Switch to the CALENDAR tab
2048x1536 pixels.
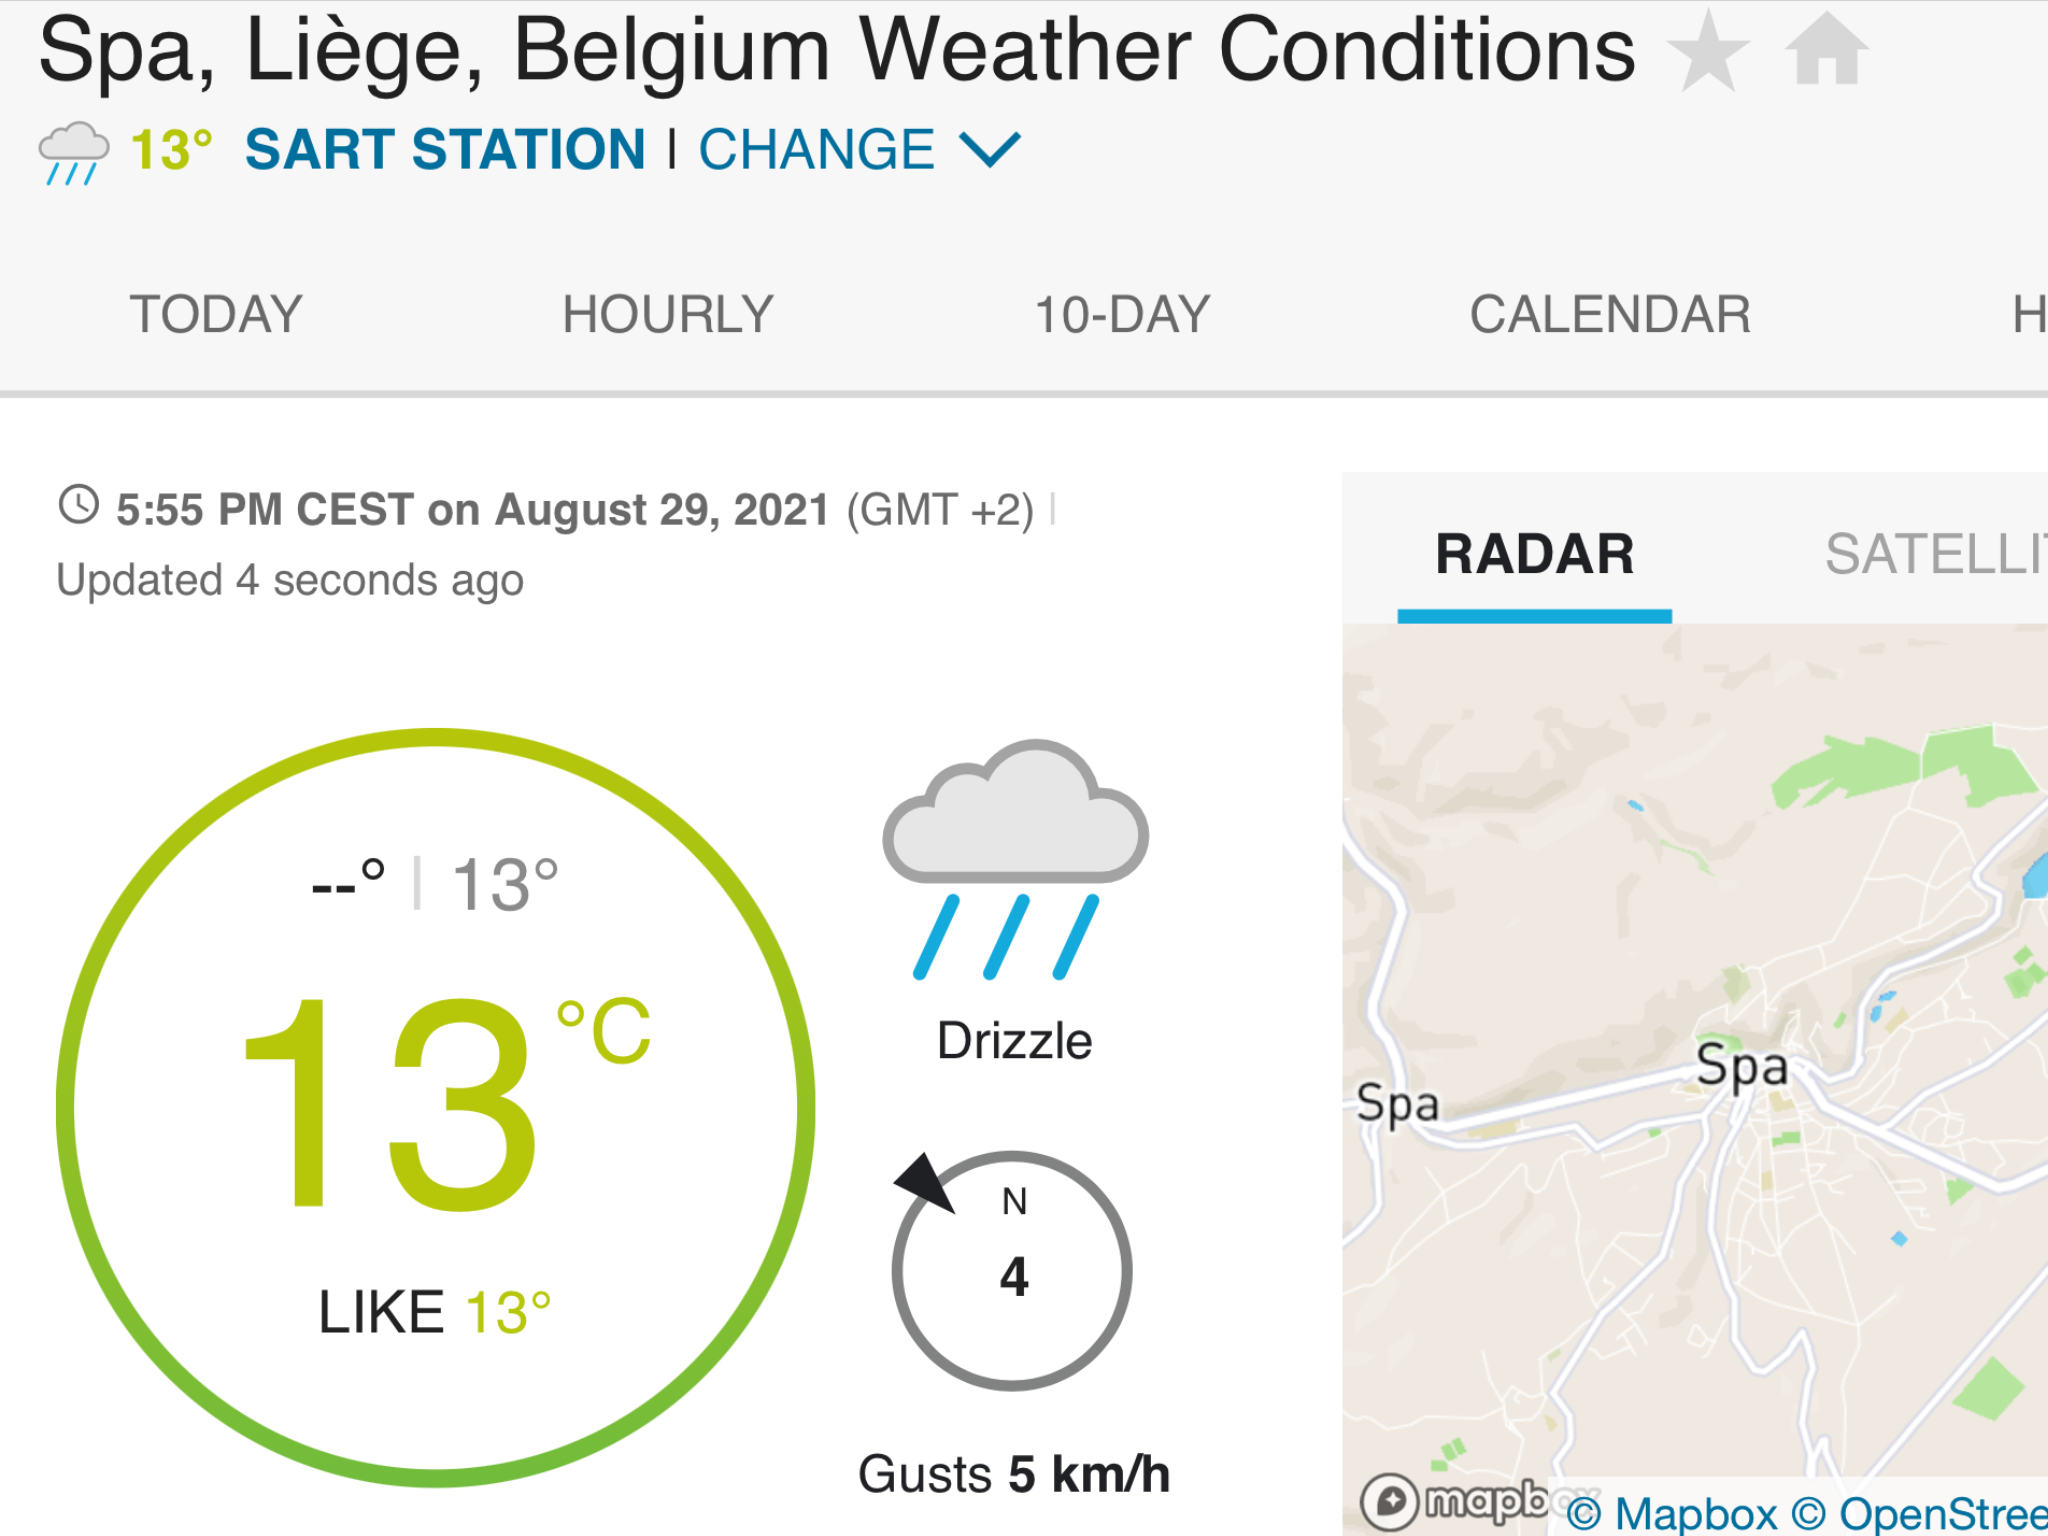1610,314
